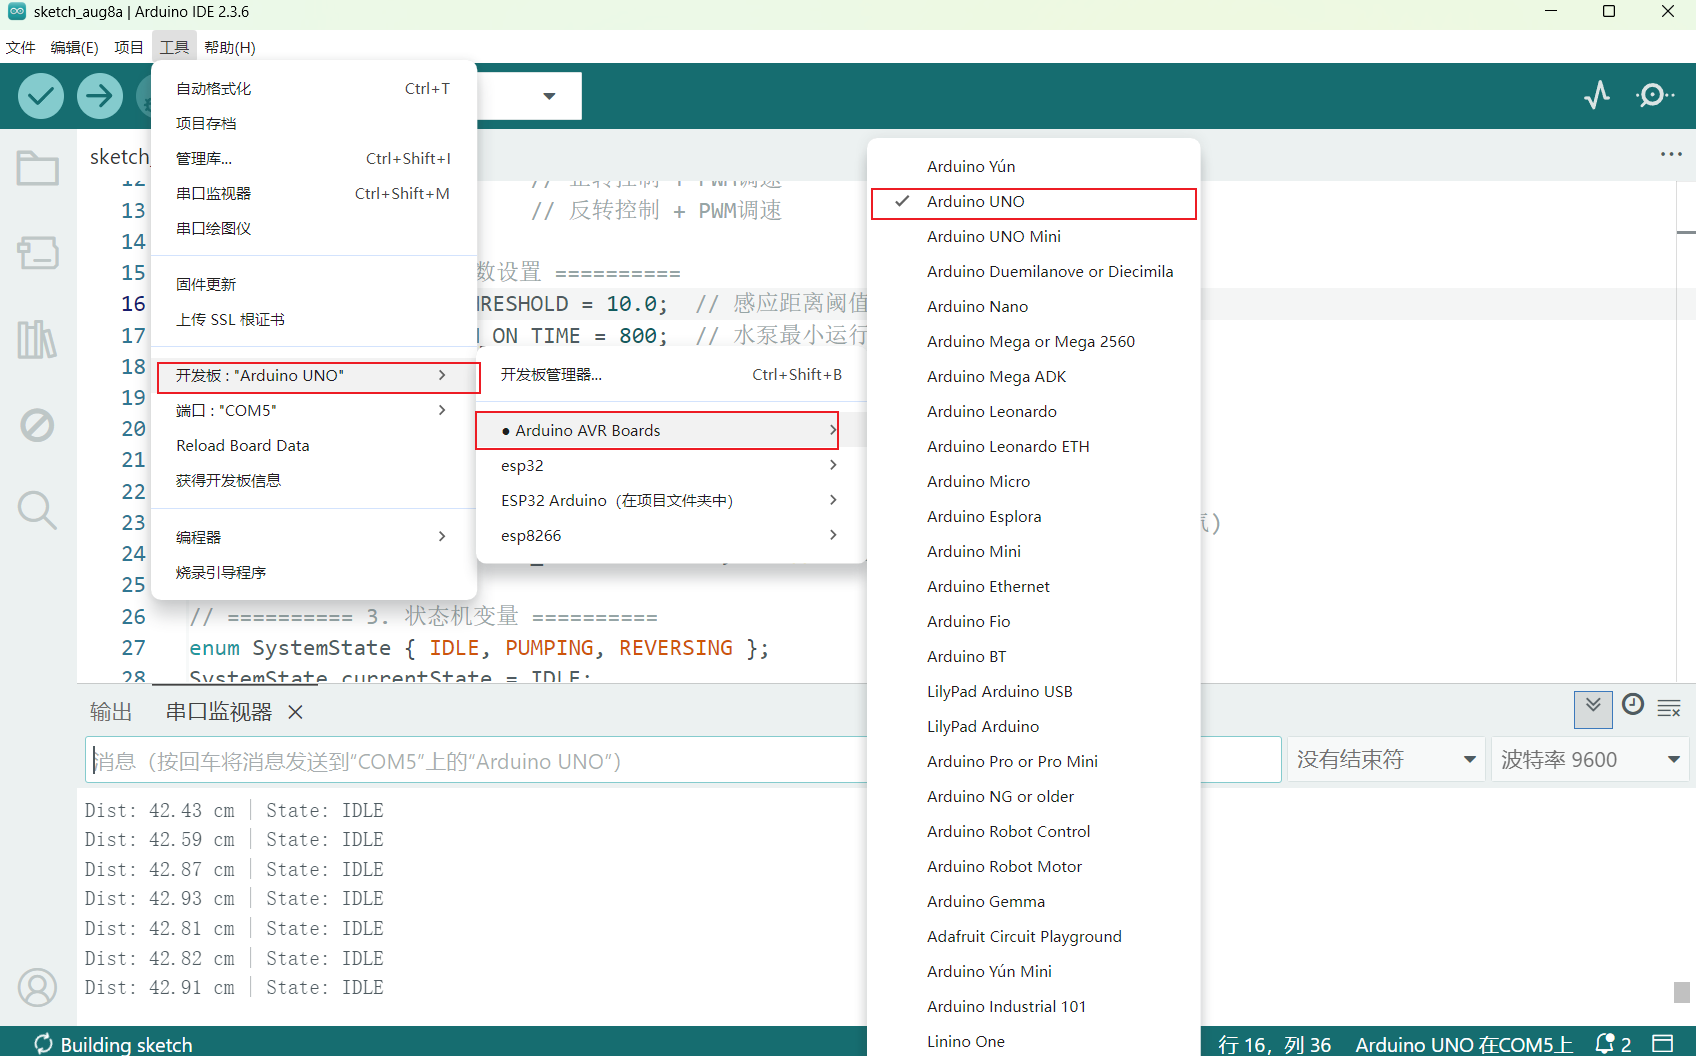Choose 烧录引导程序 menu entry
This screenshot has height=1056, width=1696.
314,573
